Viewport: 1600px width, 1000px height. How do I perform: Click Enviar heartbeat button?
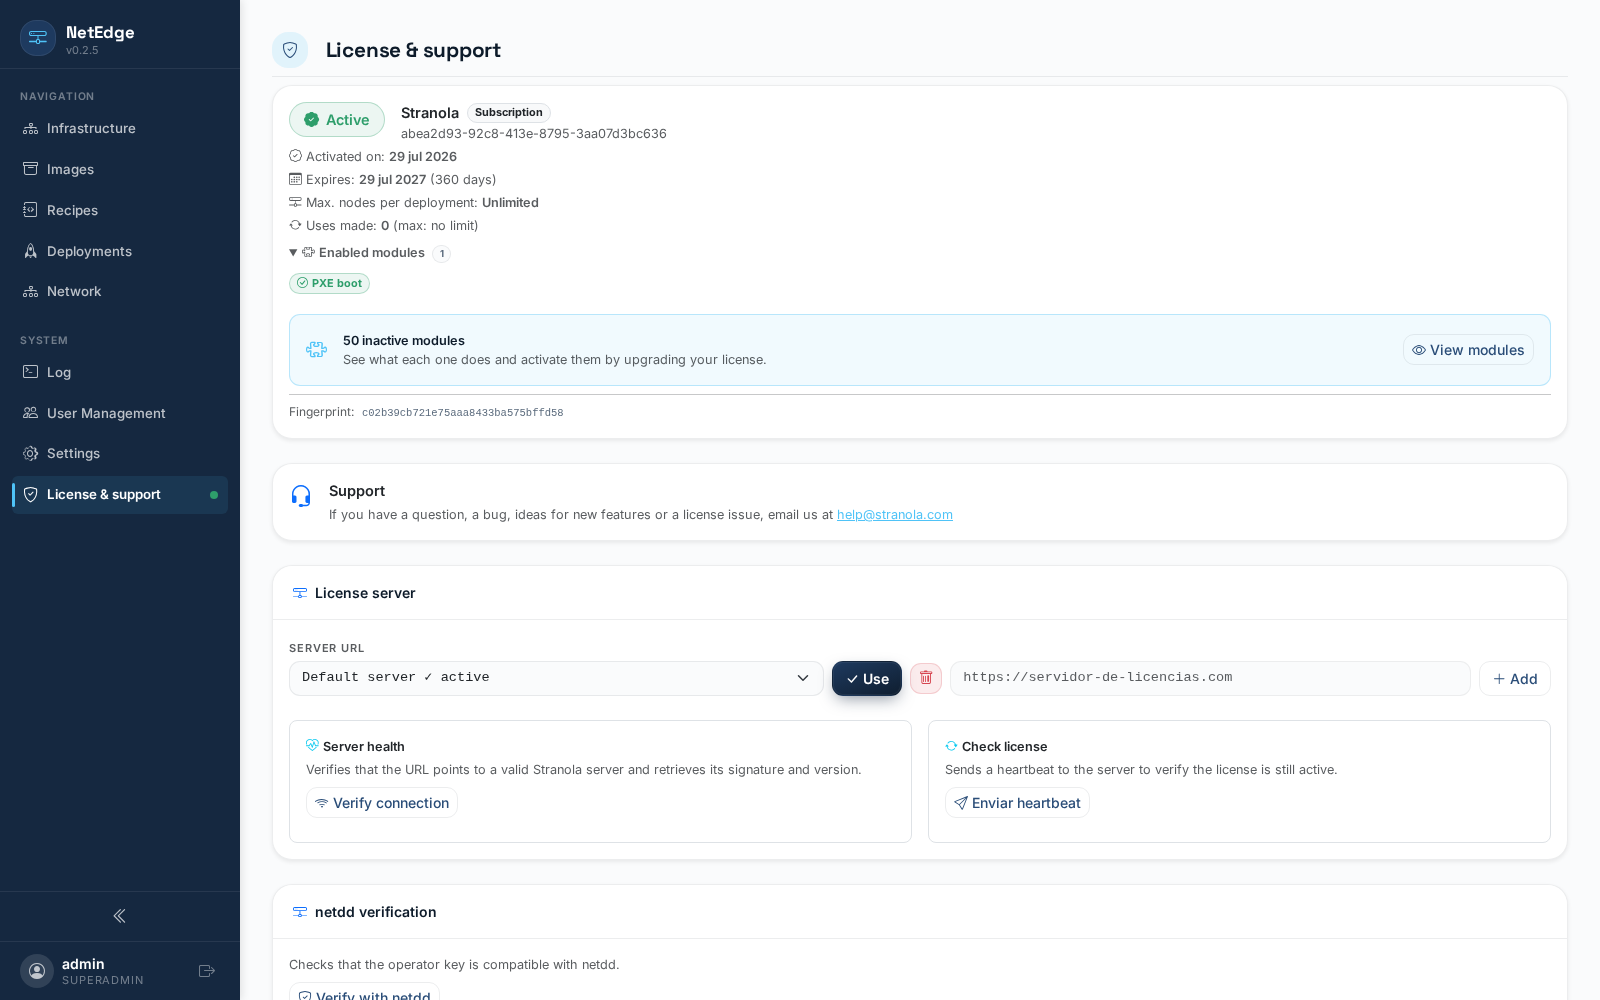[x=1017, y=803]
